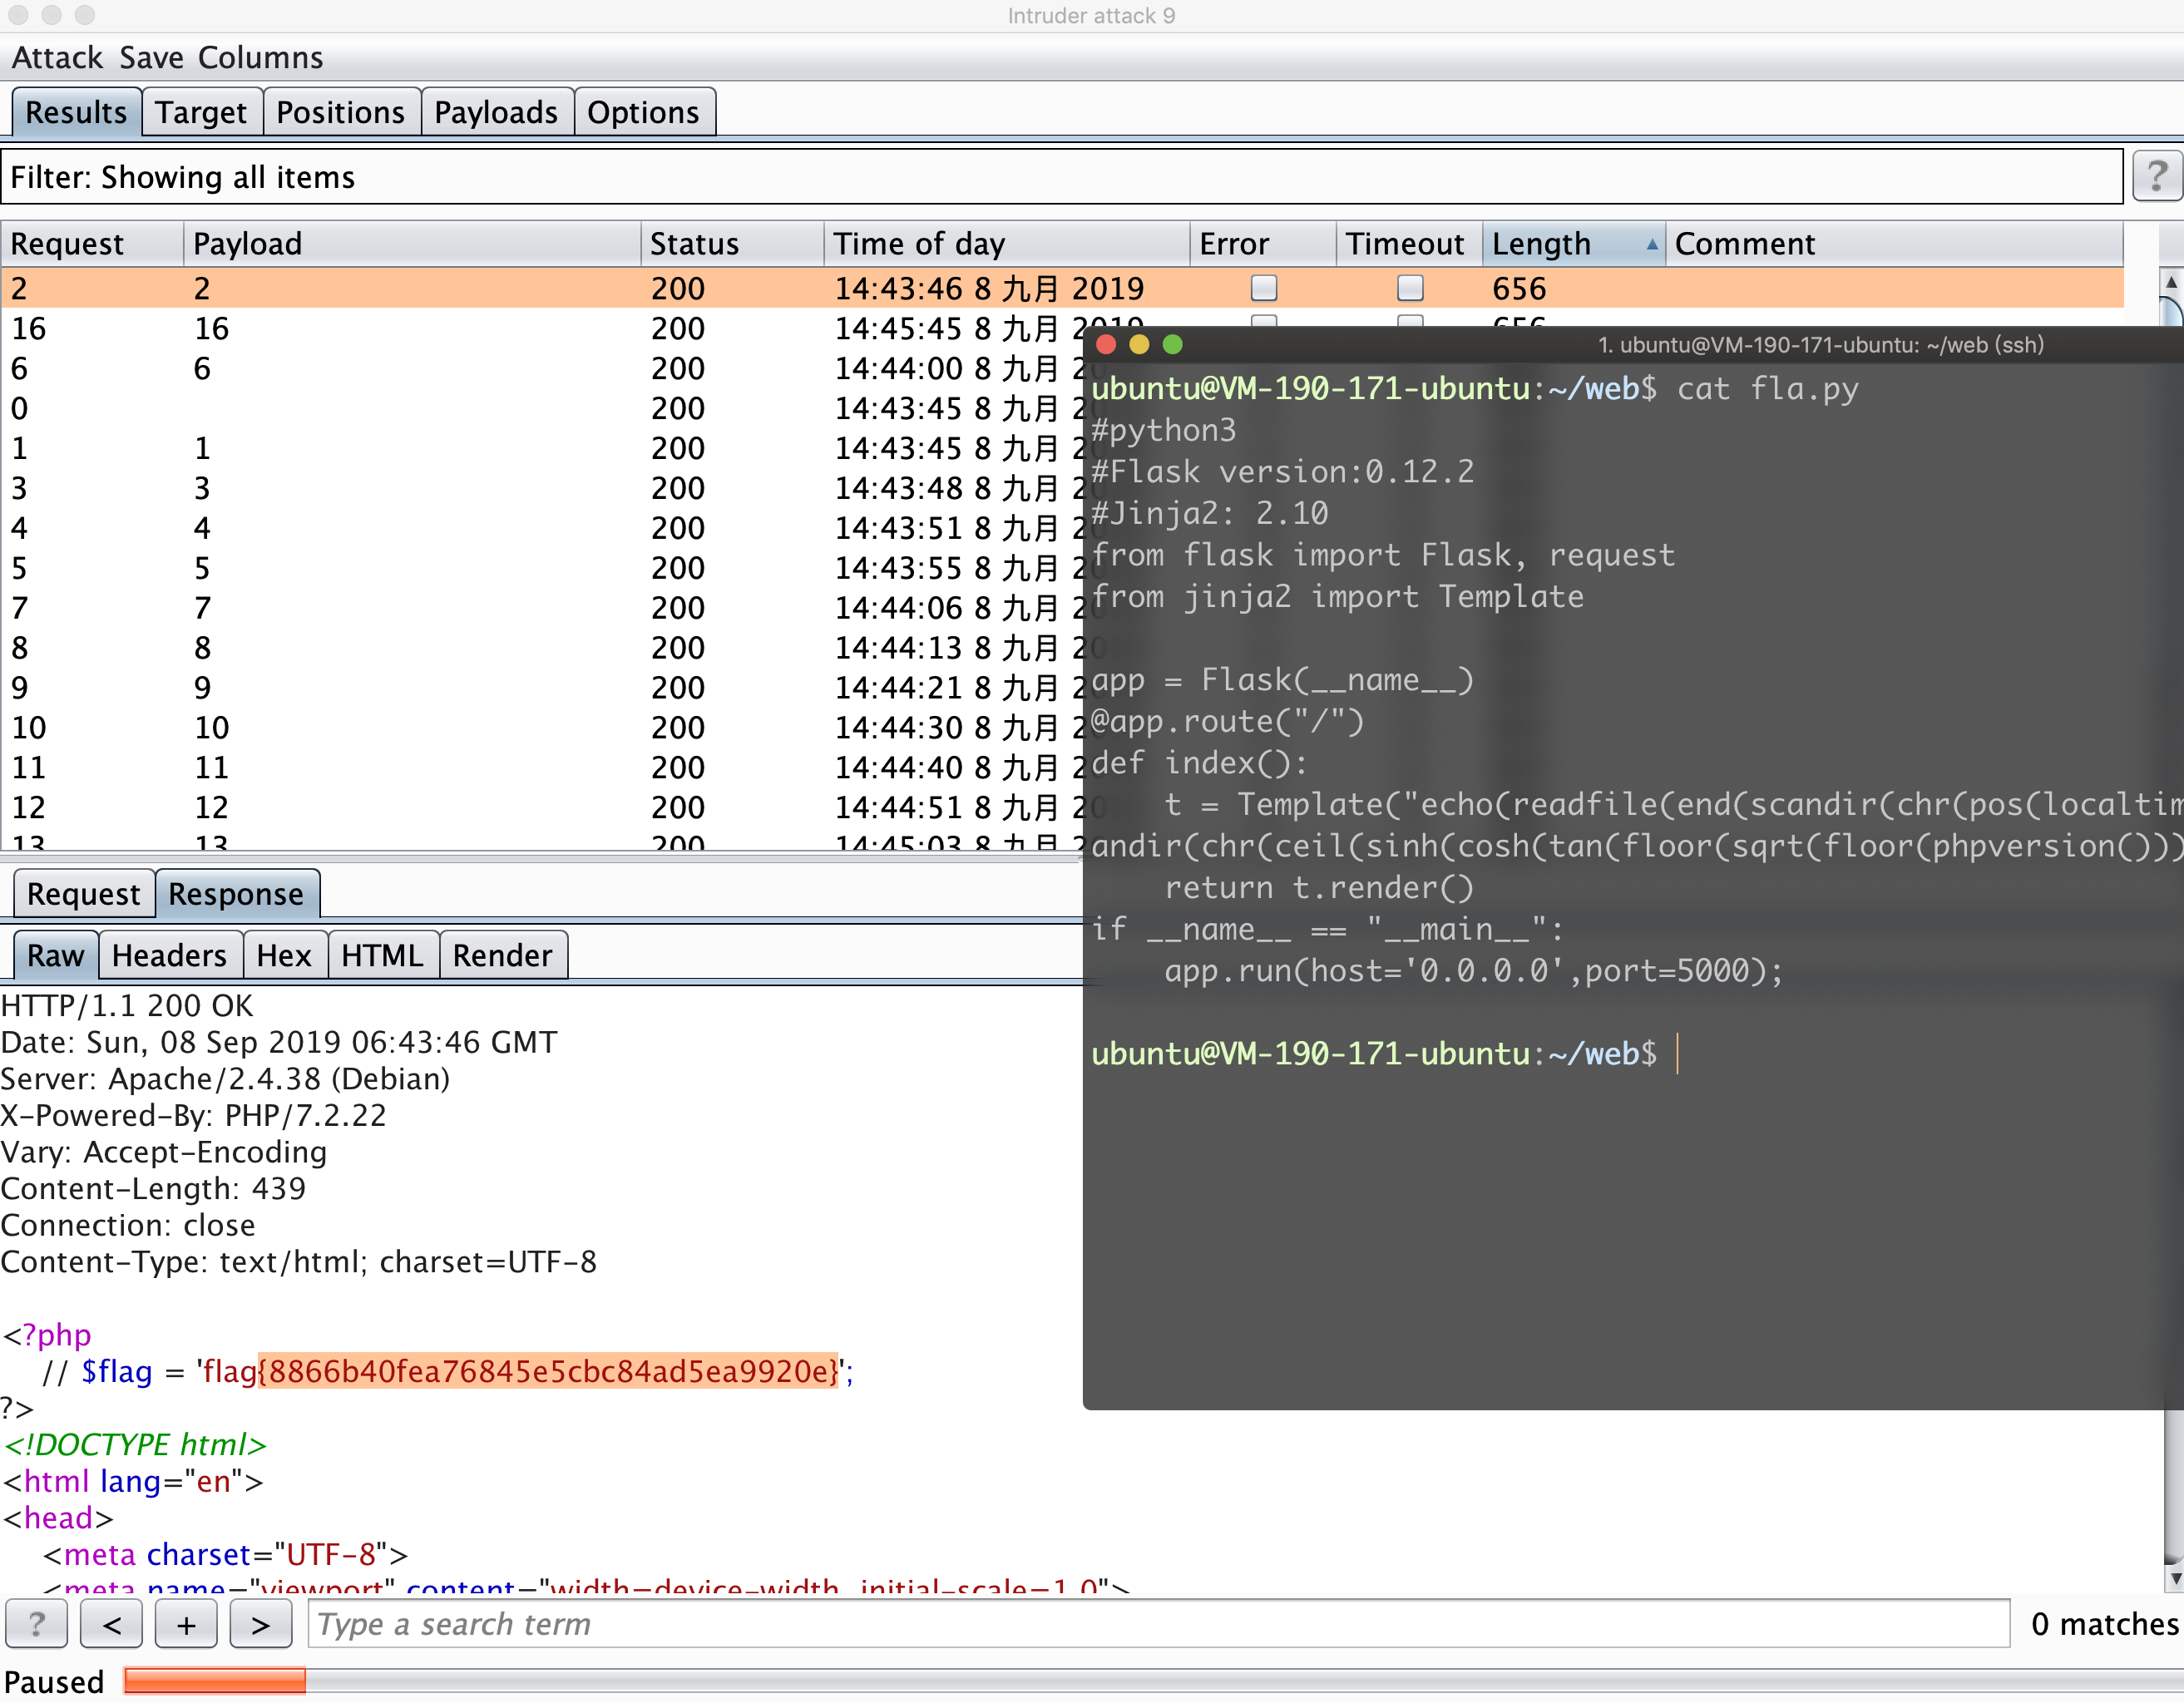Click the X-Powered-By: PHP/7.2.22 header line

click(193, 1115)
